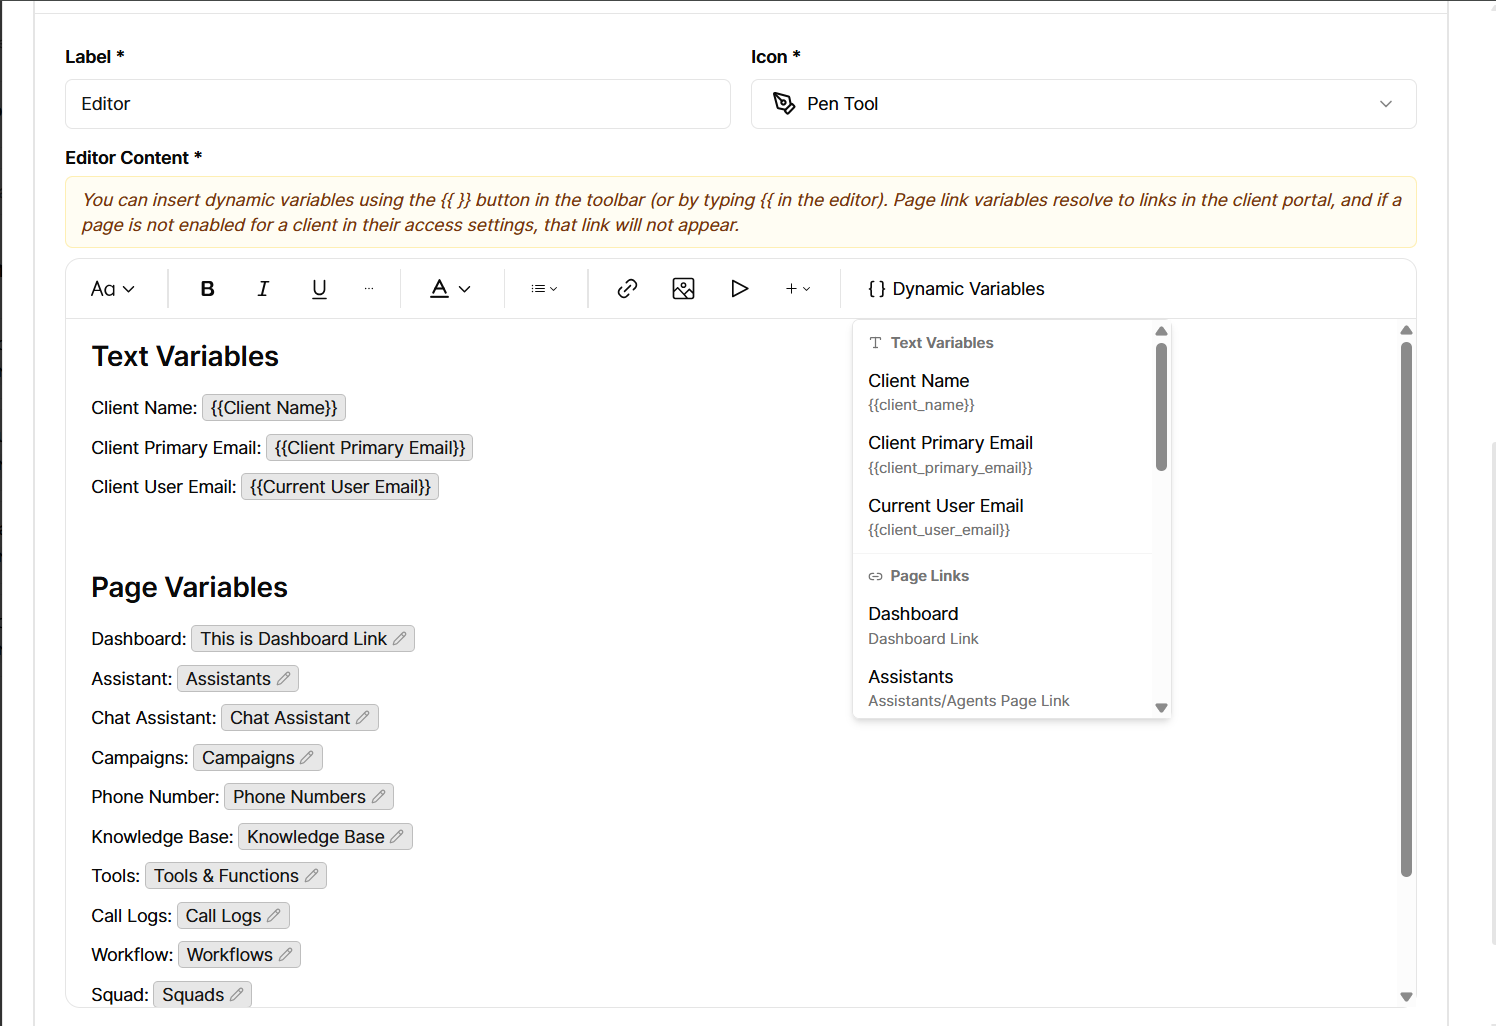This screenshot has height=1026, width=1496.
Task: Apply italic formatting from toolbar
Action: [263, 289]
